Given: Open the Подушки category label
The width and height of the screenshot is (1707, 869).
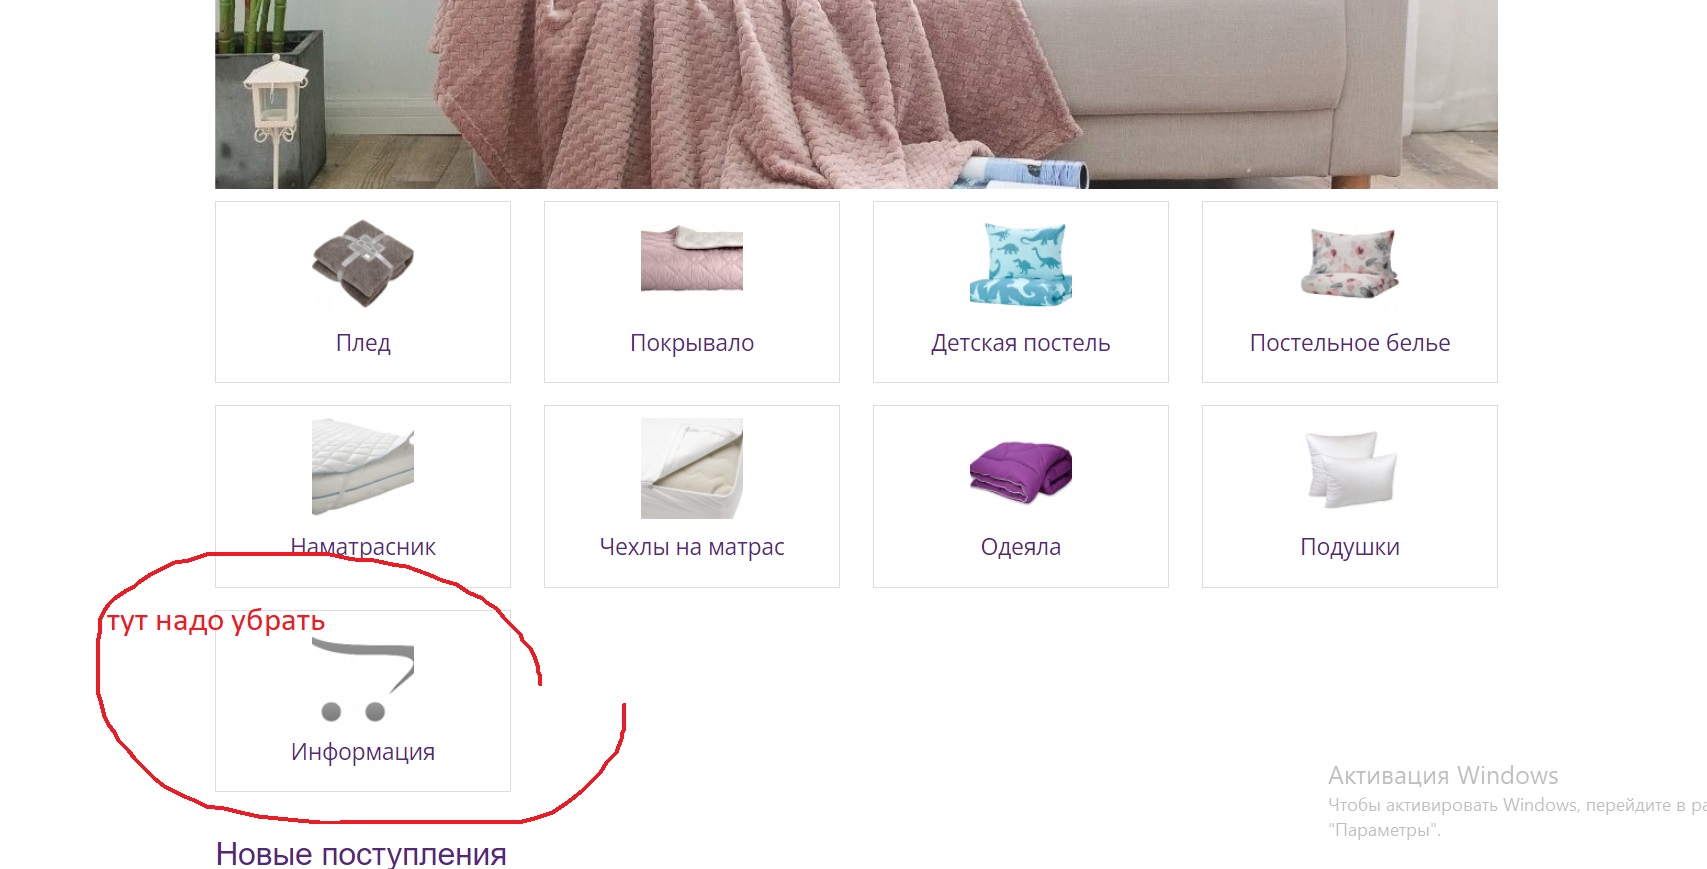Looking at the screenshot, I should [1350, 547].
